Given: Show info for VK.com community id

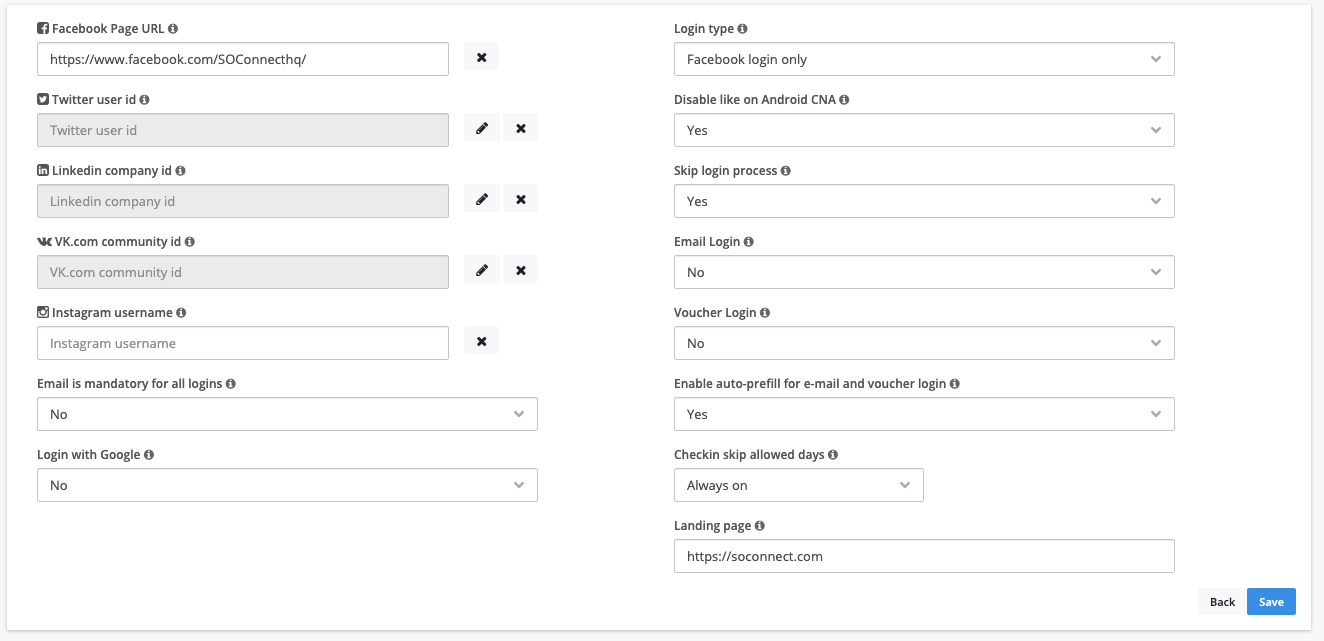Looking at the screenshot, I should [x=190, y=242].
